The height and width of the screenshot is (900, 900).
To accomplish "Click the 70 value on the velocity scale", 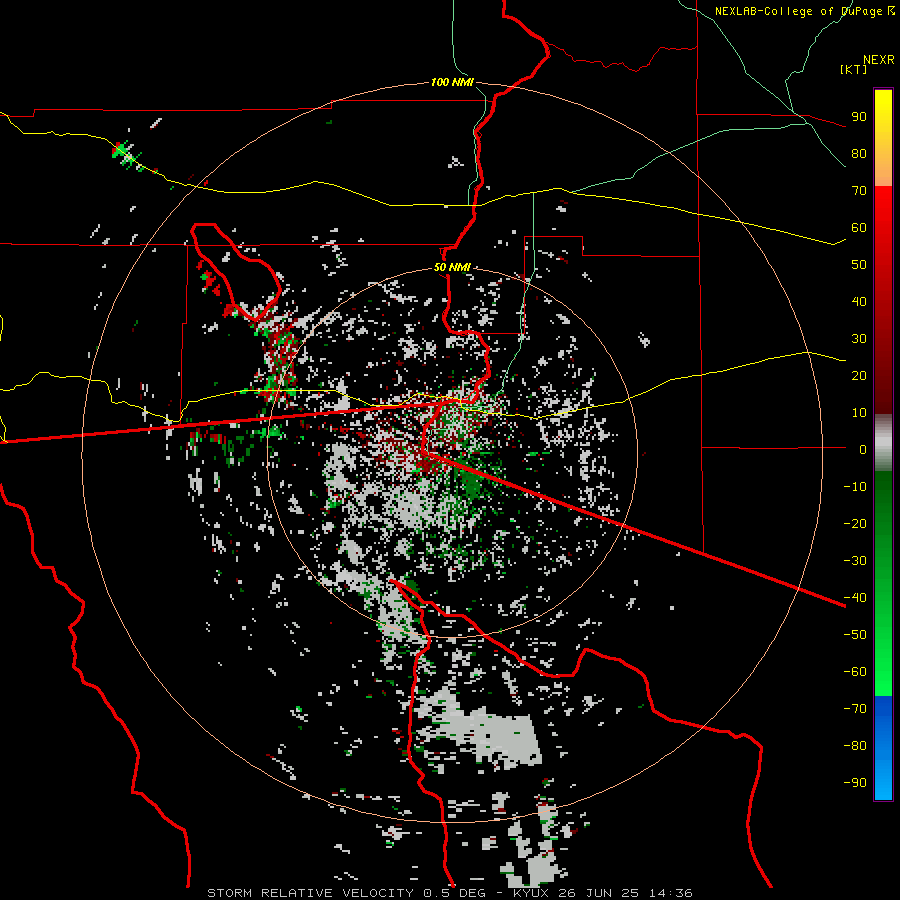I will pyautogui.click(x=859, y=191).
